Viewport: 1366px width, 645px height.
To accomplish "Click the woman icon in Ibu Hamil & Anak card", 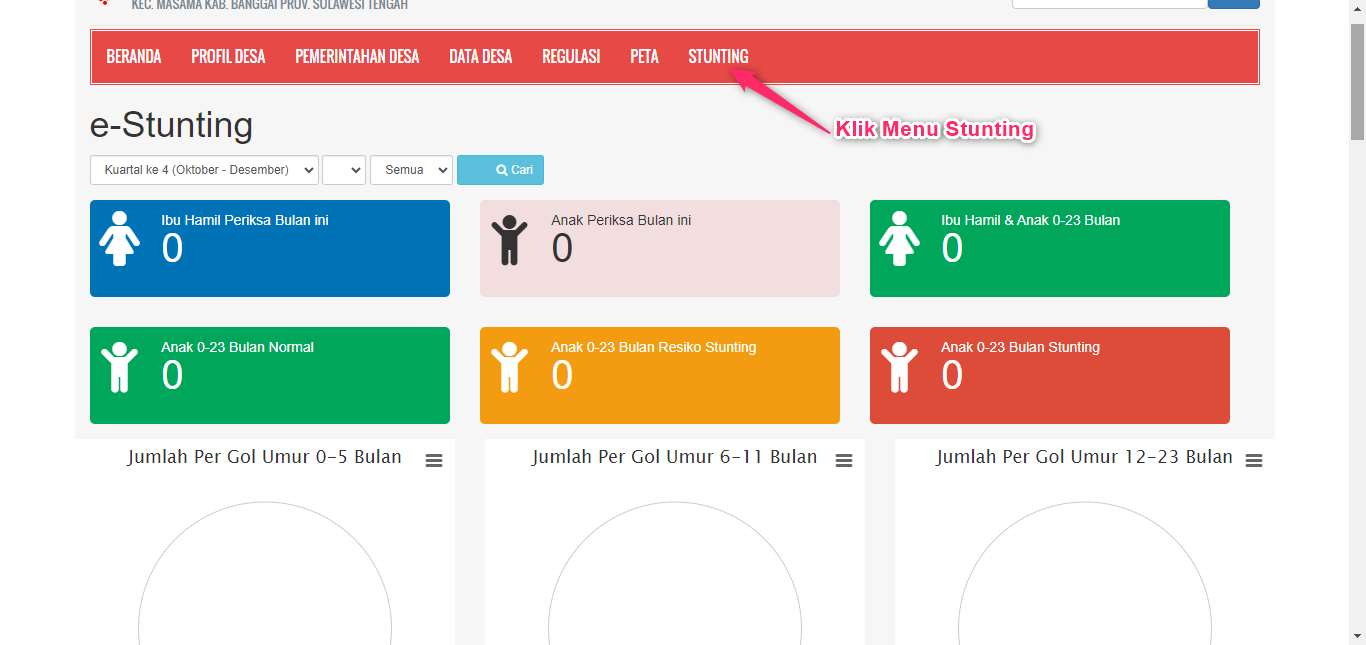I will (x=899, y=238).
